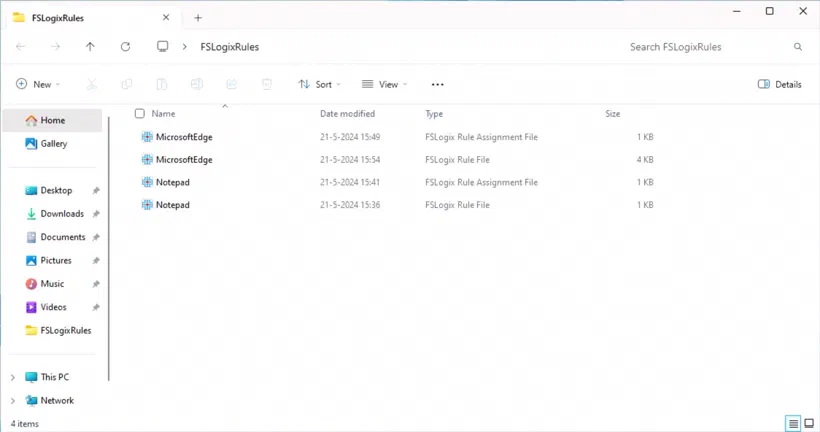The width and height of the screenshot is (820, 432).
Task: Switch to large thumbnails view icon in status bar
Action: click(809, 423)
